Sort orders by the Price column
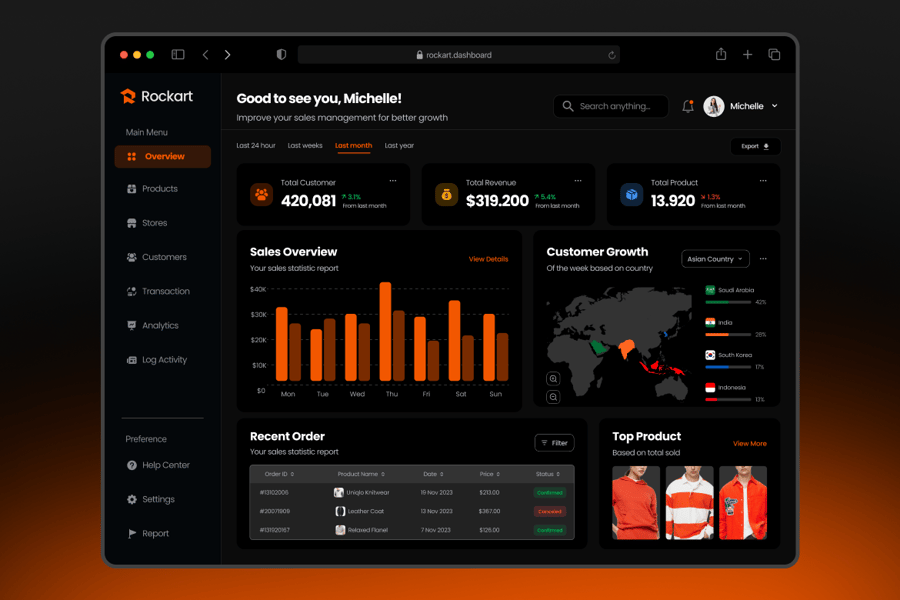 click(489, 474)
